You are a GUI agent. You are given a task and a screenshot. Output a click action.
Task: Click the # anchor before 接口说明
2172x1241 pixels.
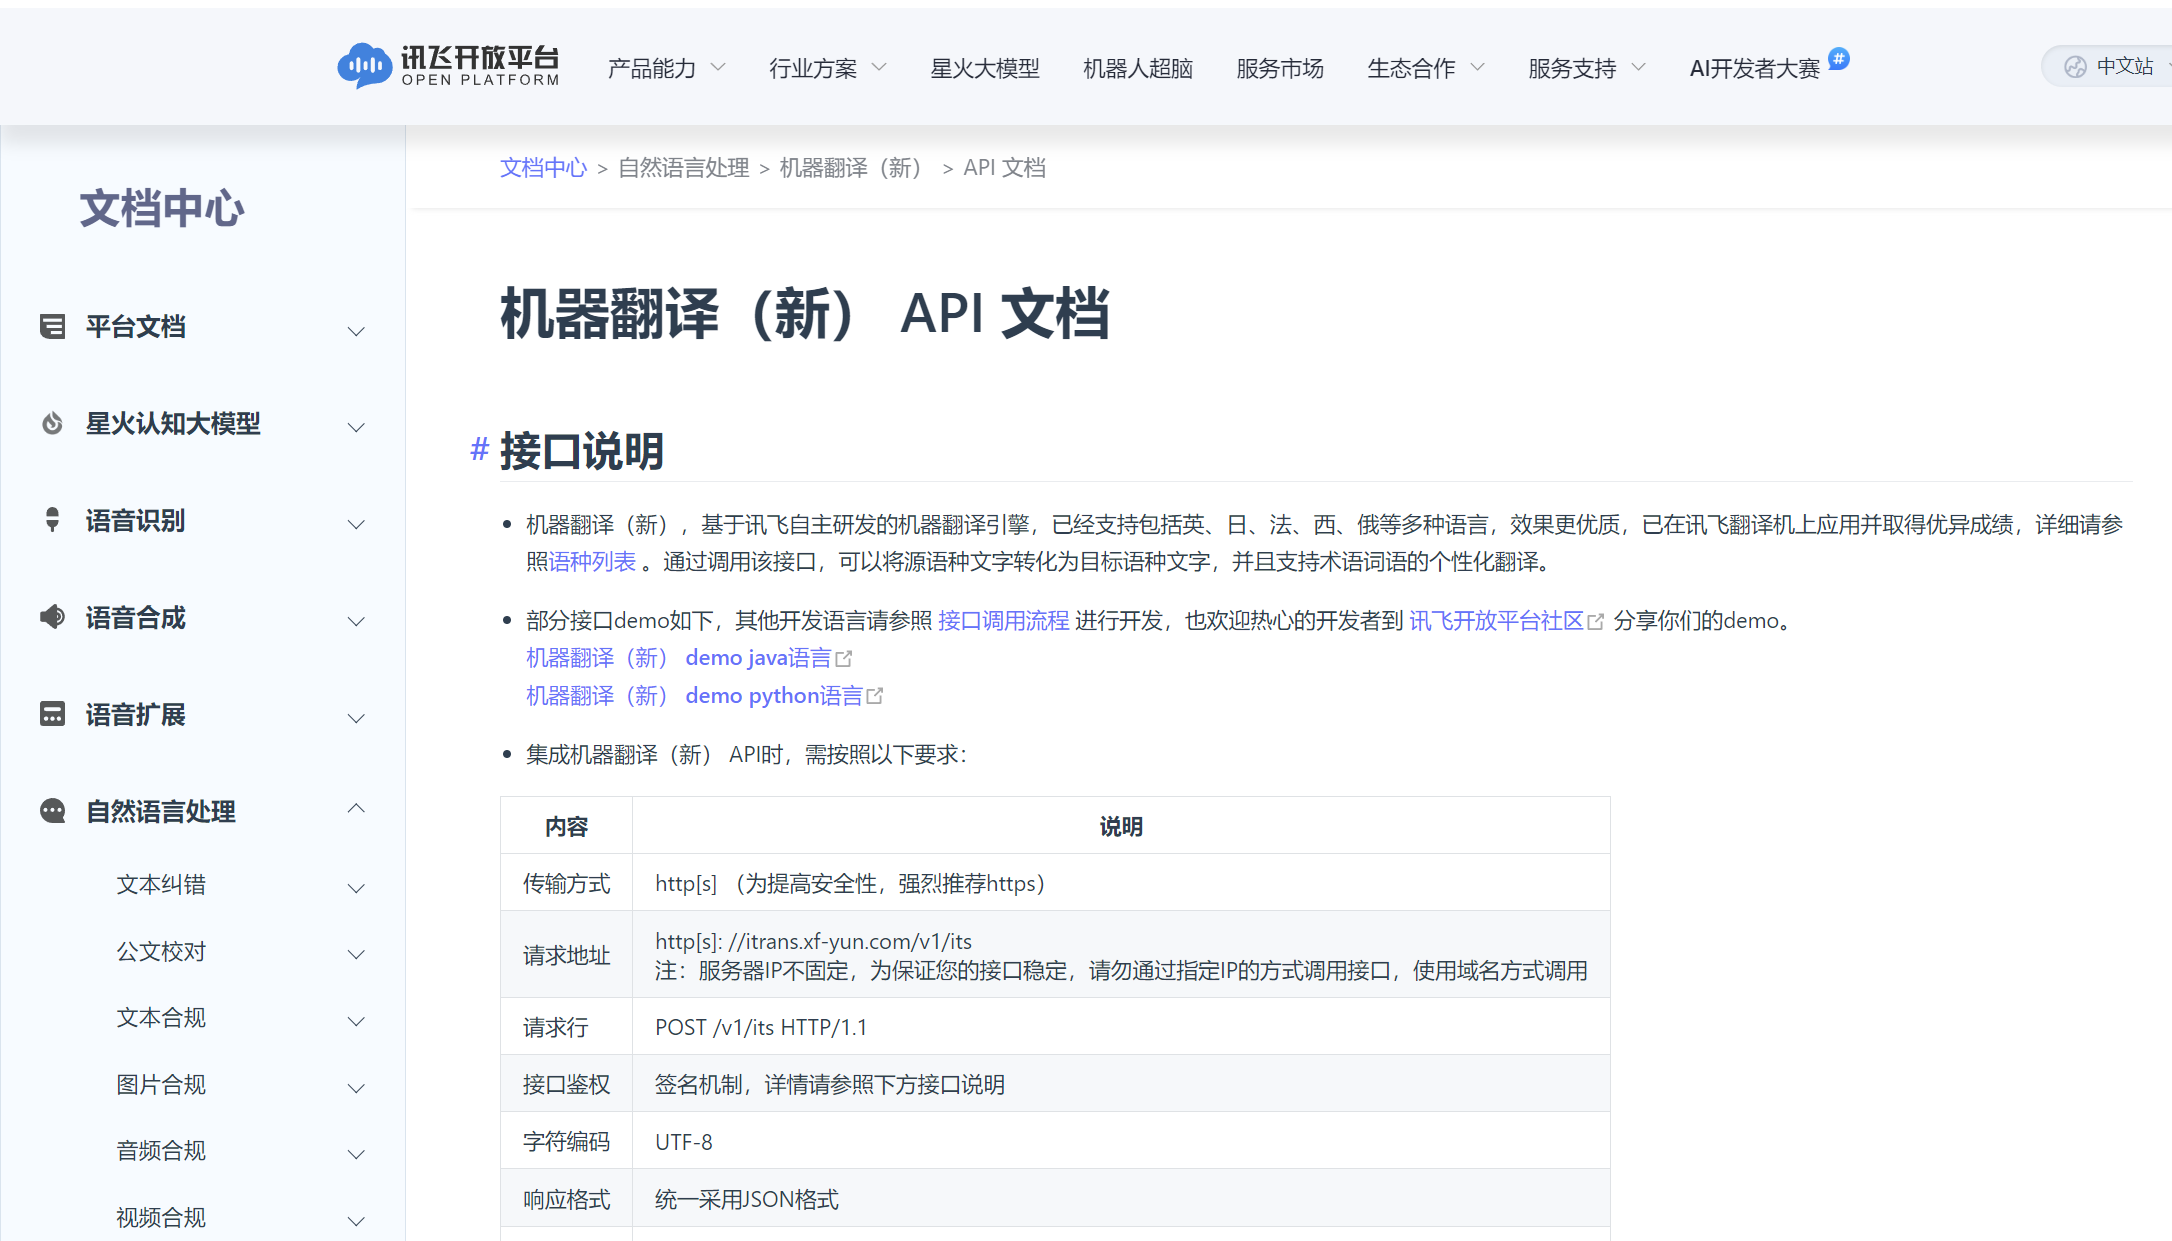click(479, 449)
